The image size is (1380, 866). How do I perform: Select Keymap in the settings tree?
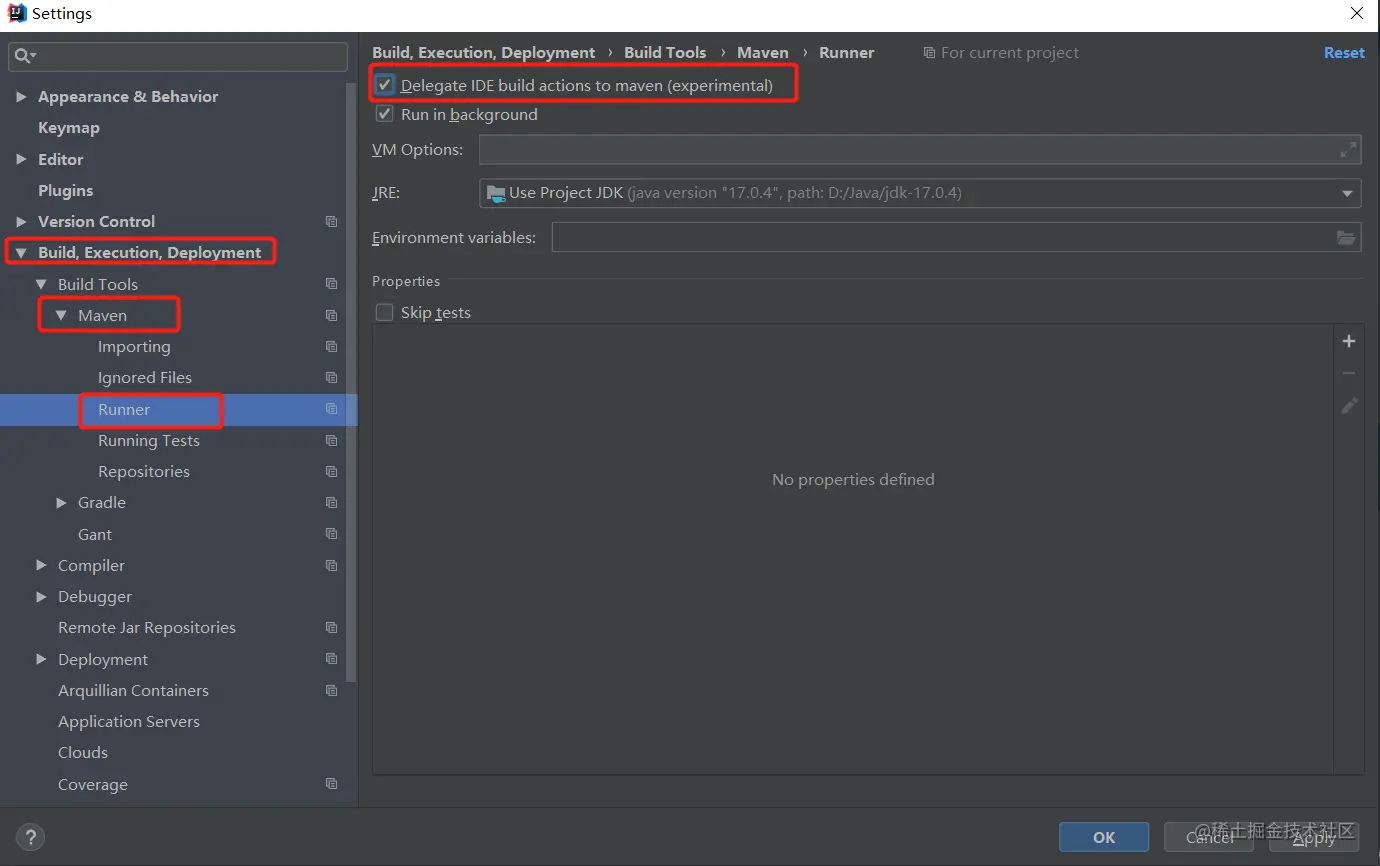[x=69, y=128]
